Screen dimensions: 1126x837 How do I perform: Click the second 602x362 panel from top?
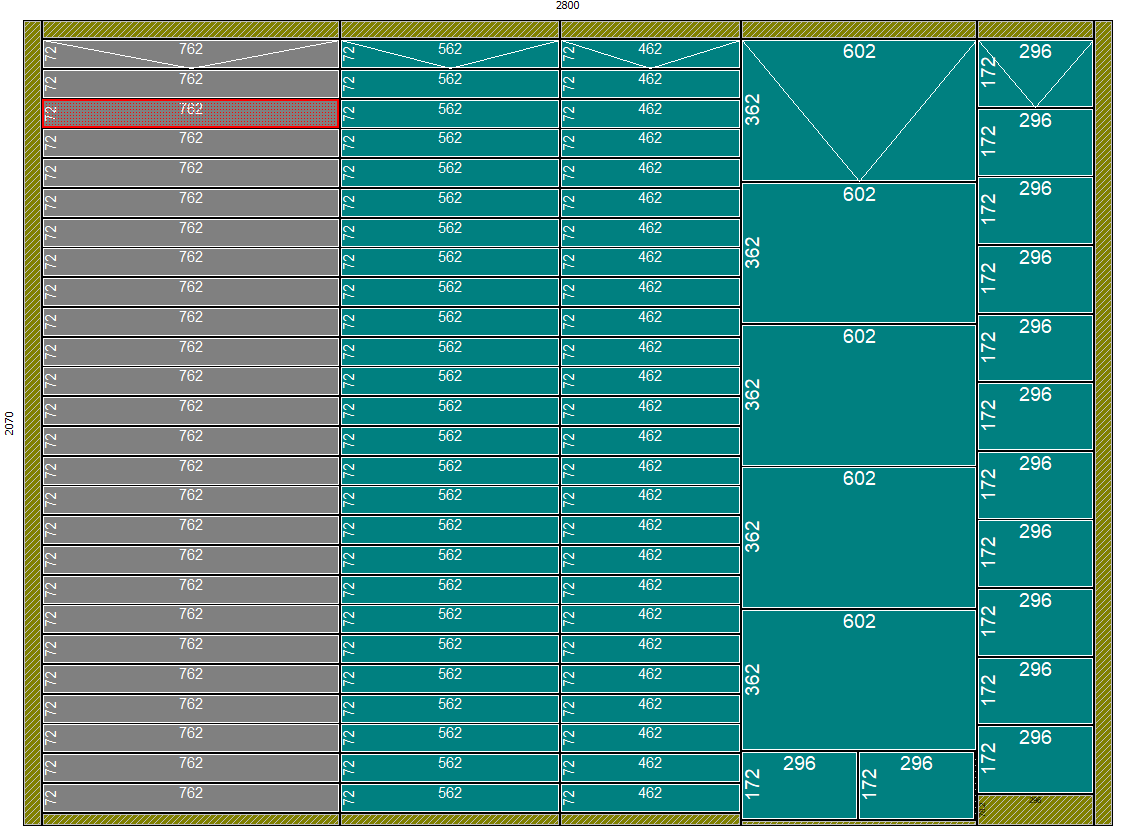pos(858,253)
